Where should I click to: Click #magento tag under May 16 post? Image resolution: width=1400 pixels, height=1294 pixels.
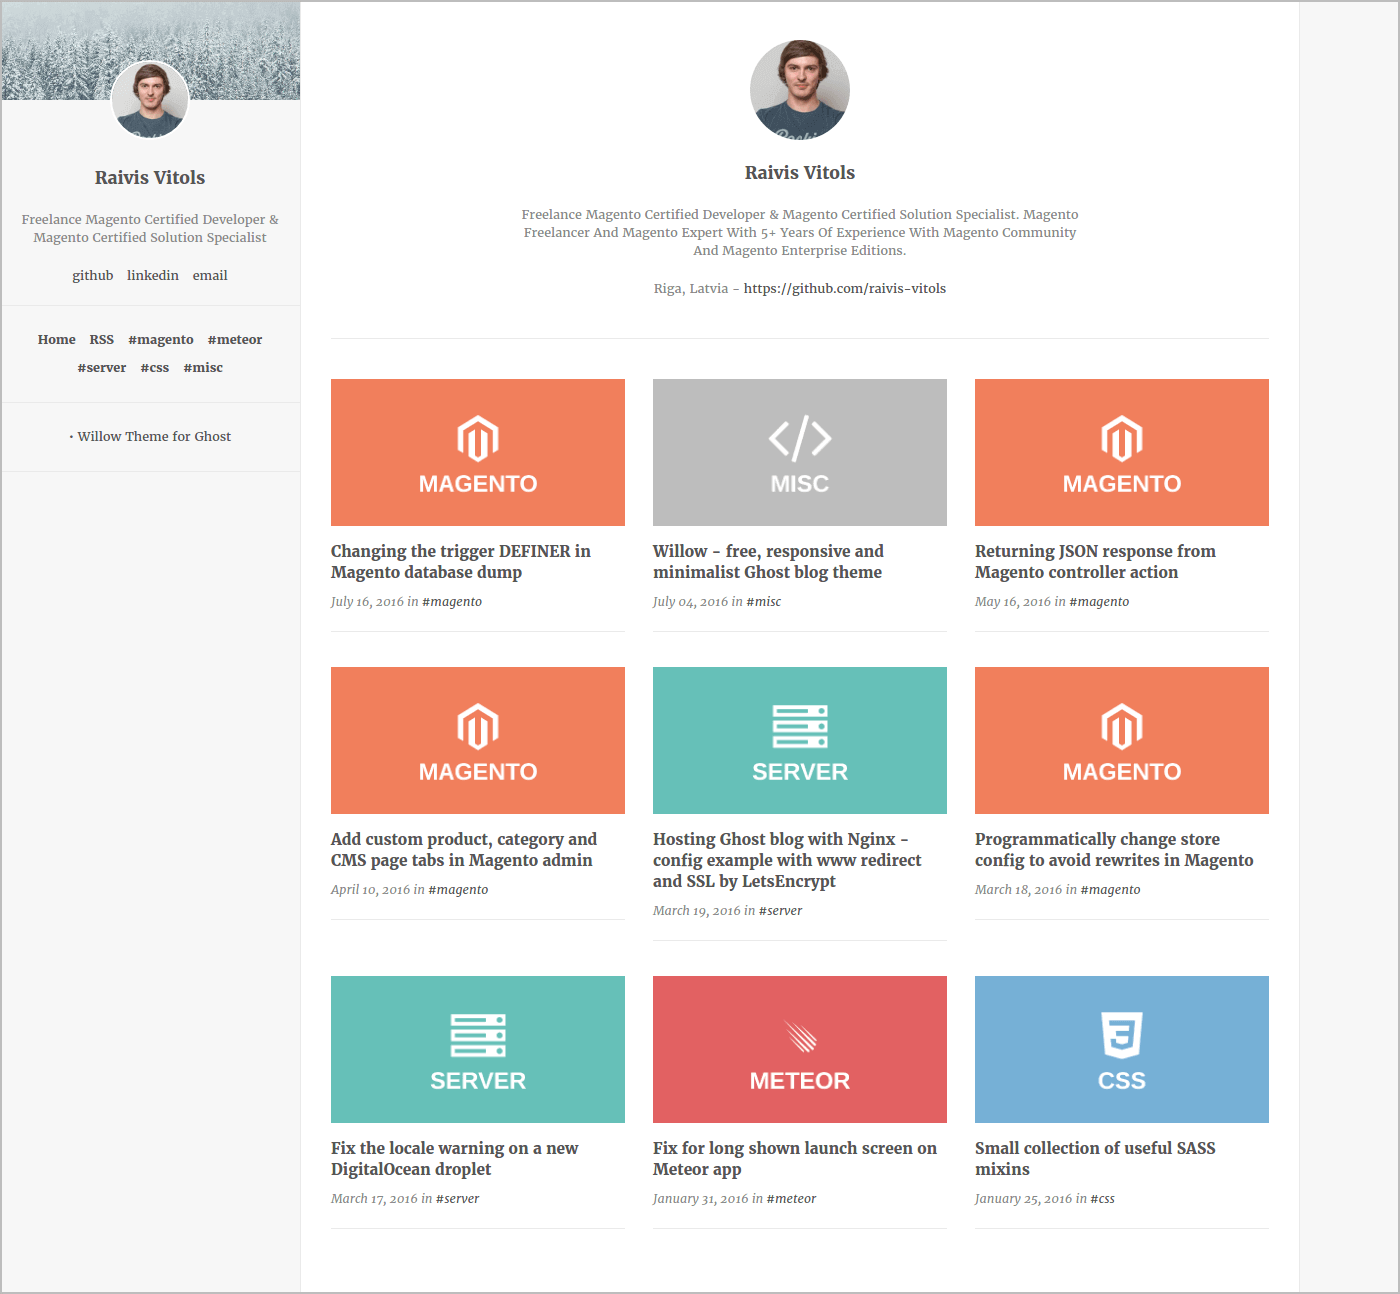point(1099,601)
